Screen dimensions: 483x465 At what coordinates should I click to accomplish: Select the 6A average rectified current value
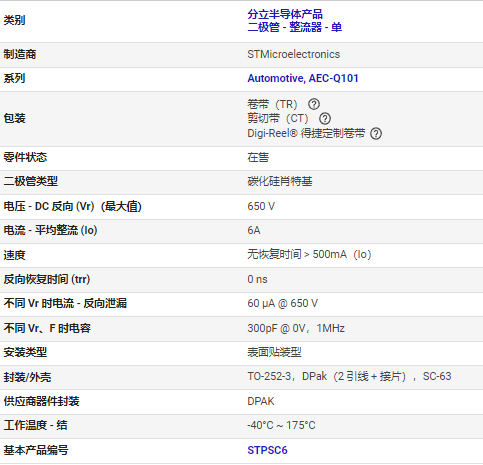click(x=254, y=230)
